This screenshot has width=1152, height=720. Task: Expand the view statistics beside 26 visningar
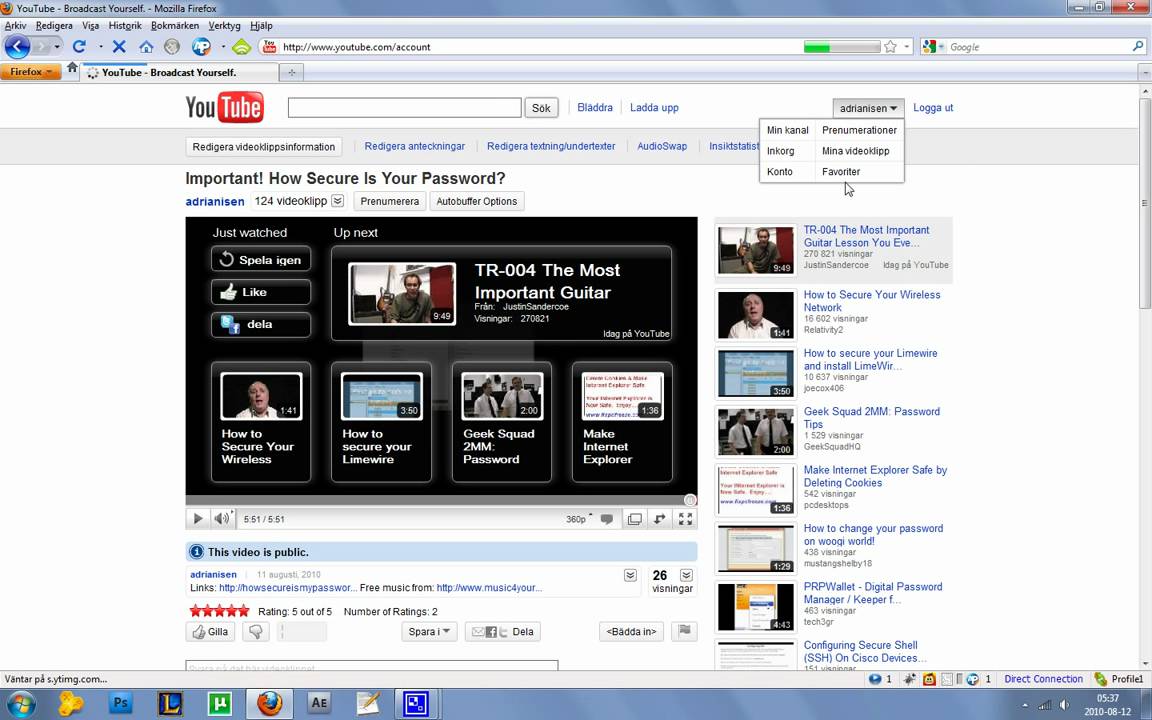coord(686,575)
